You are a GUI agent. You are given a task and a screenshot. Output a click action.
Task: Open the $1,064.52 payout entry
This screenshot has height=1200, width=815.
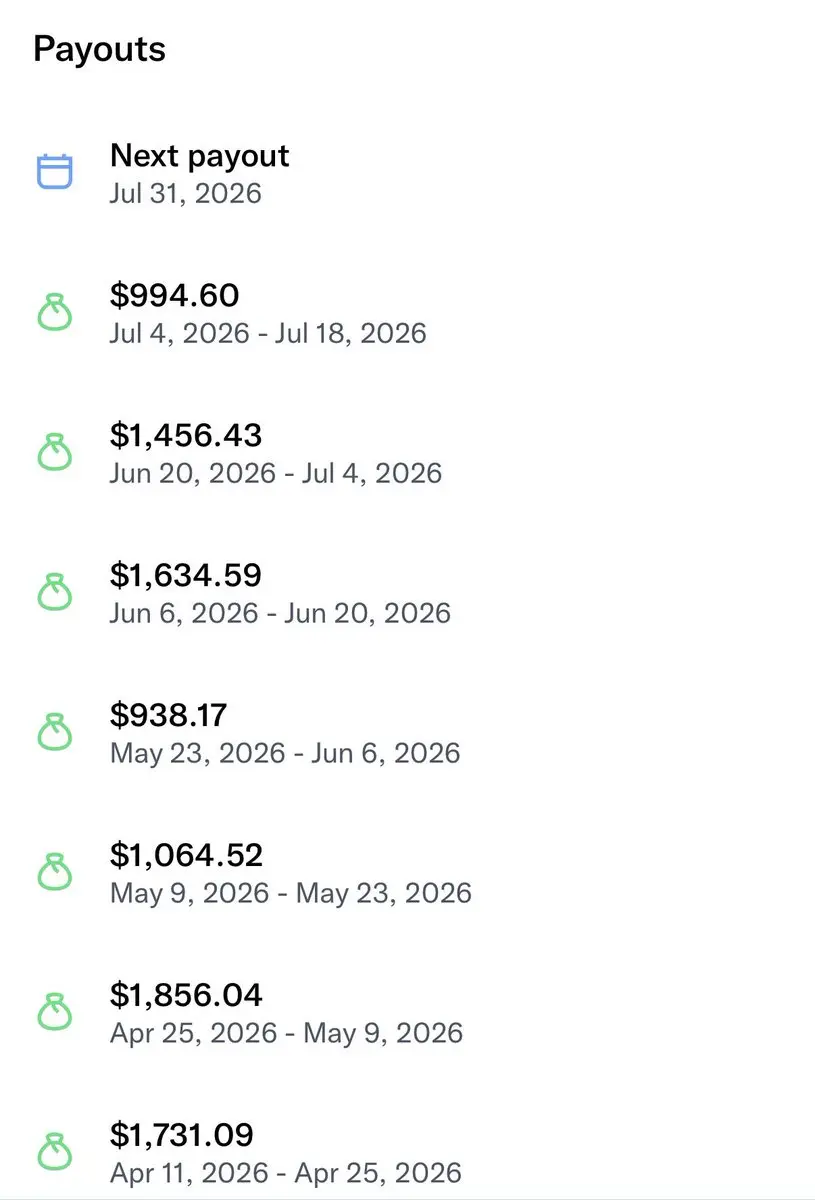coord(407,873)
